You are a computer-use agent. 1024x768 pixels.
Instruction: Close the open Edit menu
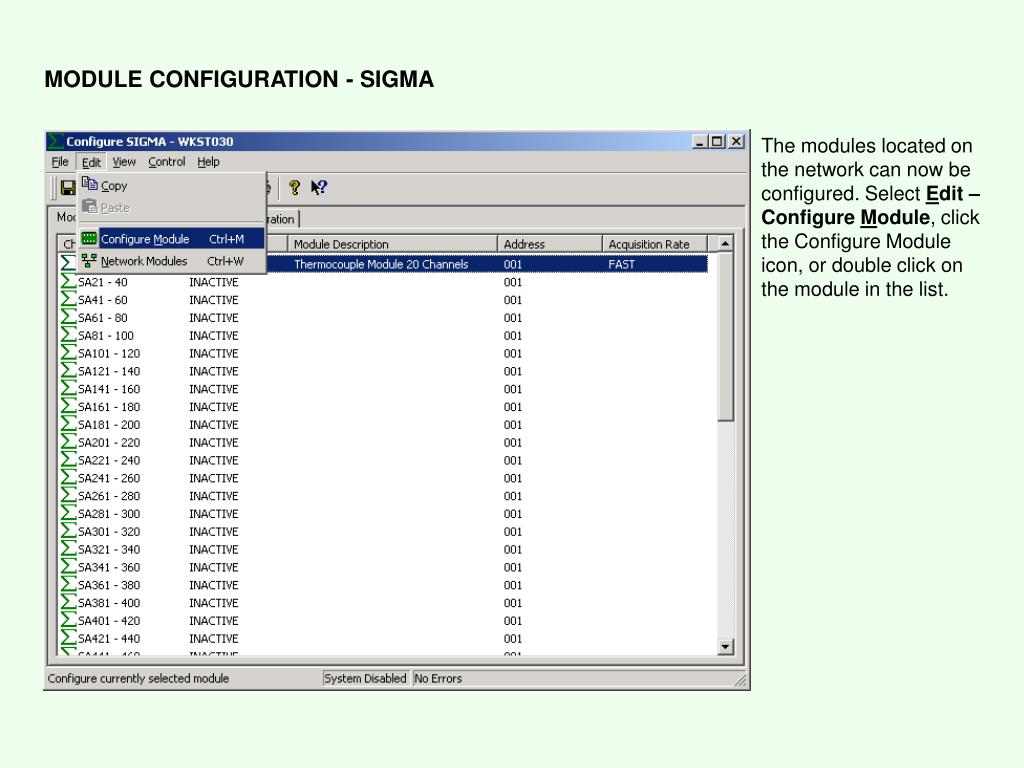91,162
